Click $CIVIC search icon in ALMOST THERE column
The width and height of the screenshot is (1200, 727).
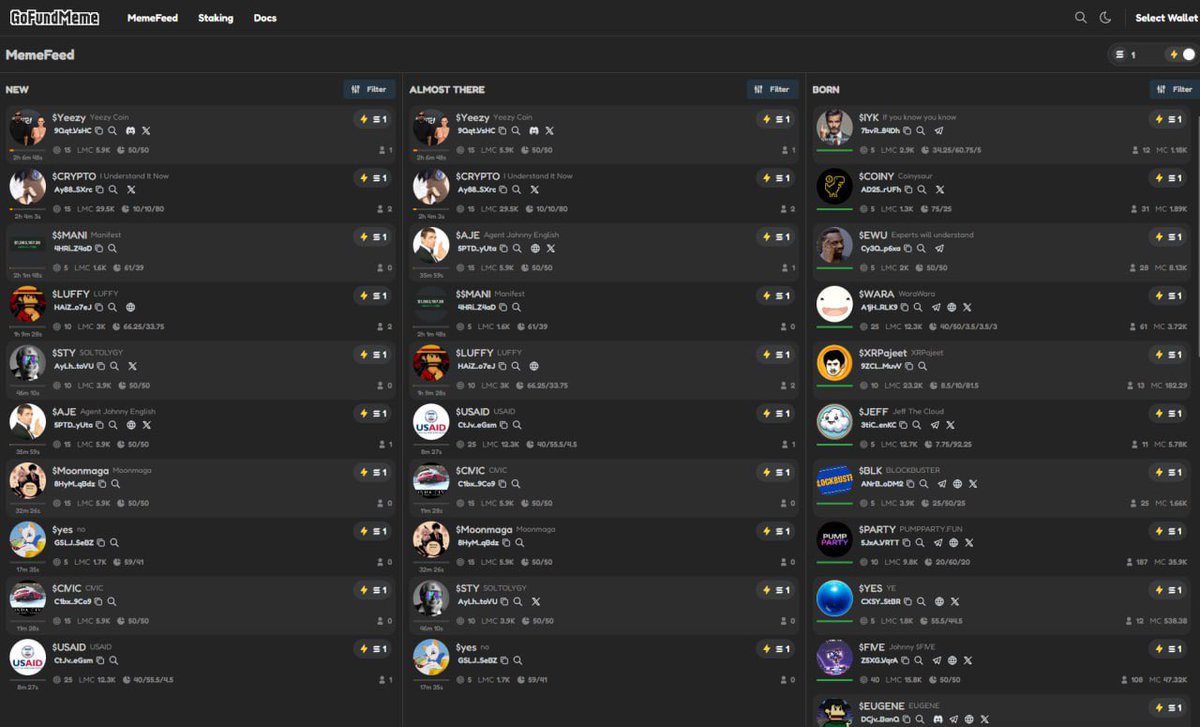click(x=516, y=484)
